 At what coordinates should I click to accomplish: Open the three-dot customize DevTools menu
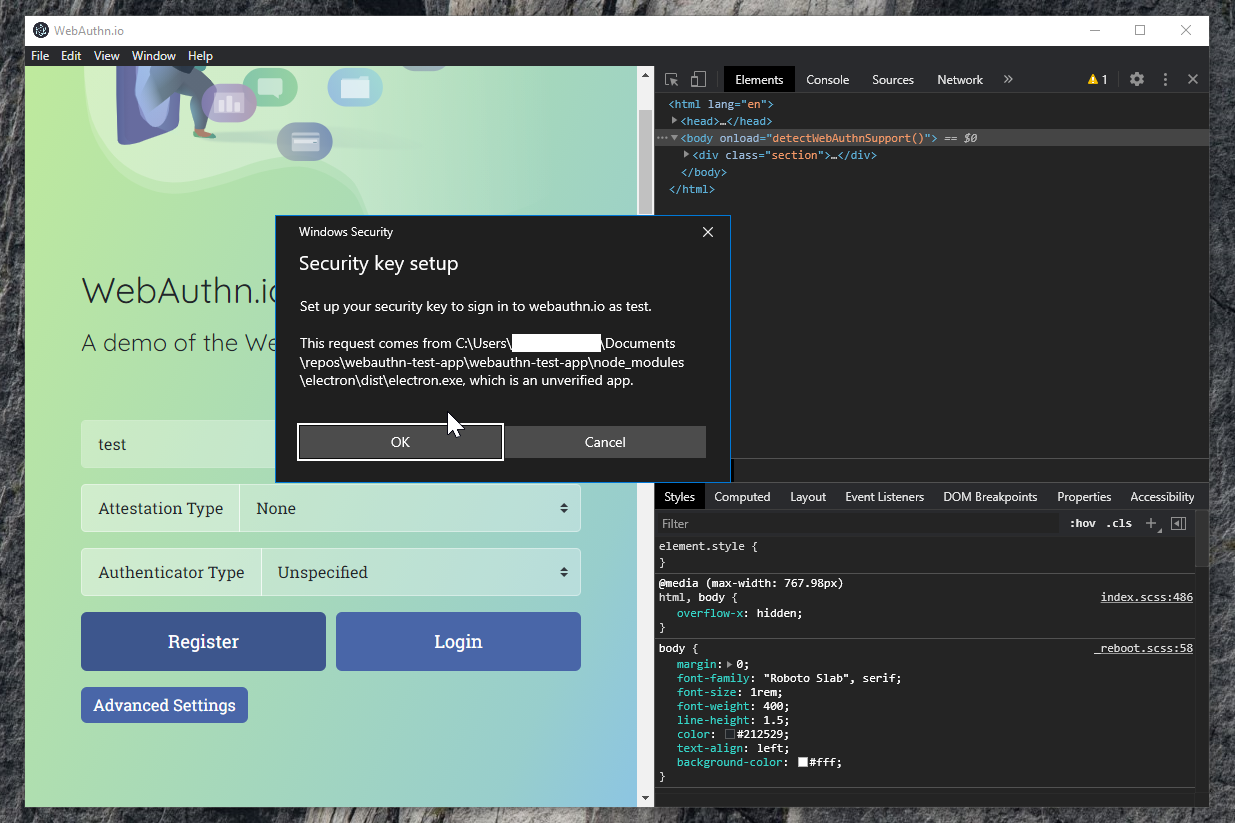pos(1165,79)
